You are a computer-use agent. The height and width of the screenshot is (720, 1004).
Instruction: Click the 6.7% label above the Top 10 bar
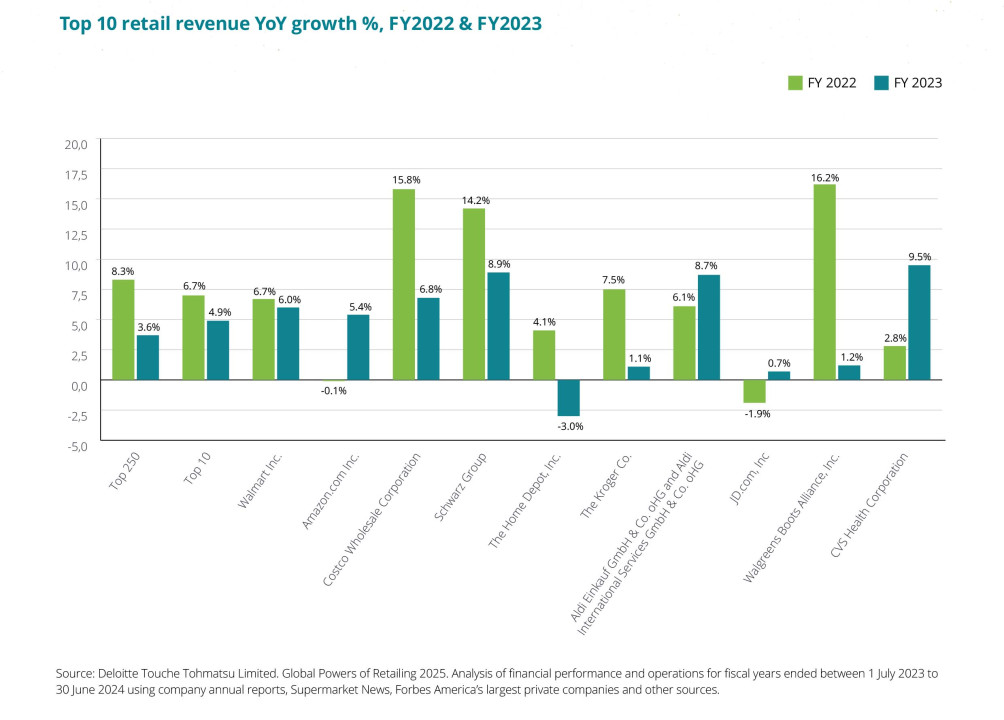(x=194, y=286)
